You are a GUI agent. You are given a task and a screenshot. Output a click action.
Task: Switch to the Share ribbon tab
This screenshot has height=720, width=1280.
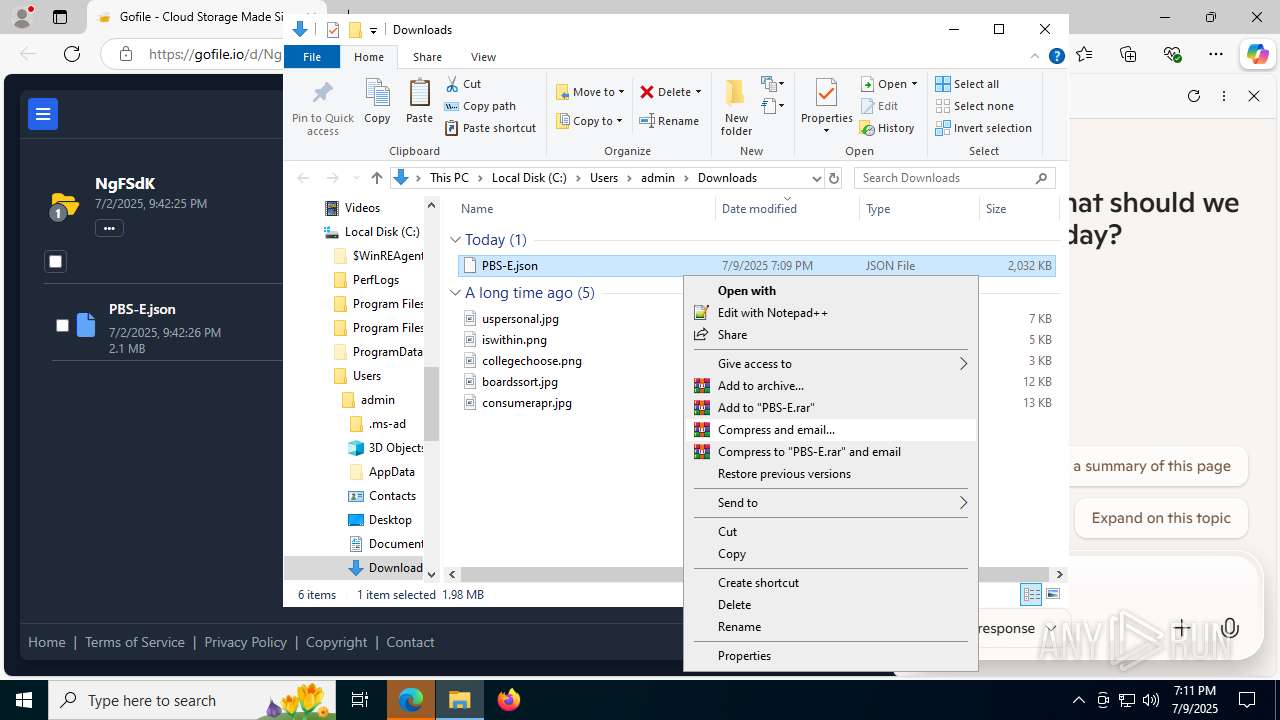[x=427, y=57]
